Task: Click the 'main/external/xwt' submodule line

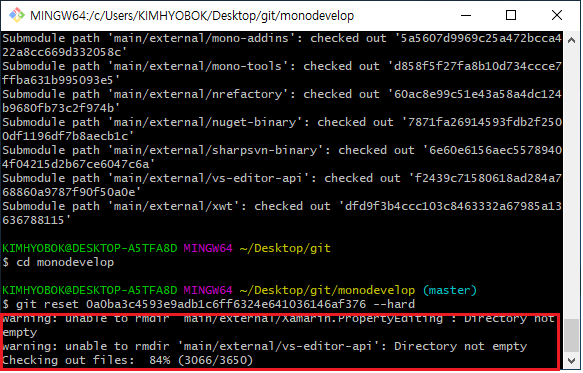Action: (282, 213)
